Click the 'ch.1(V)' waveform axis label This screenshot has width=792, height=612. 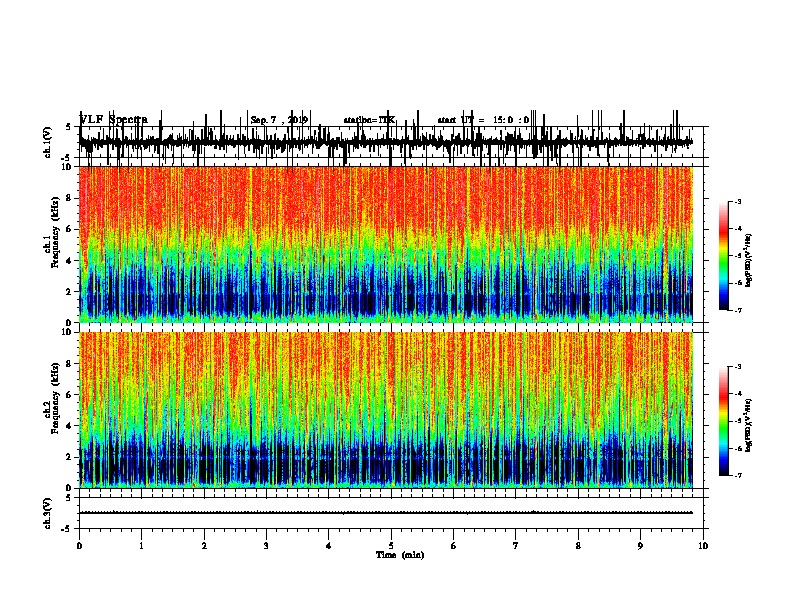(47, 142)
